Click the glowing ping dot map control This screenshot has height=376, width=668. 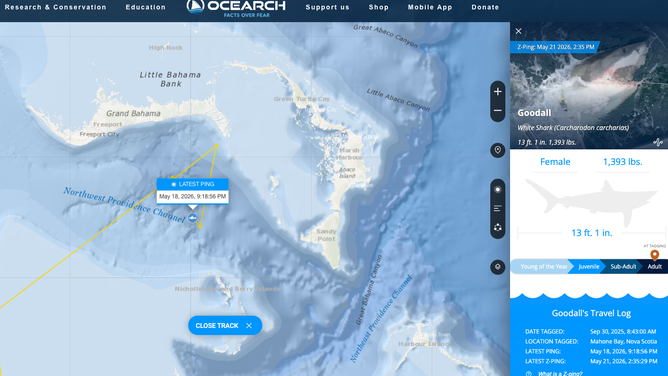(497, 189)
